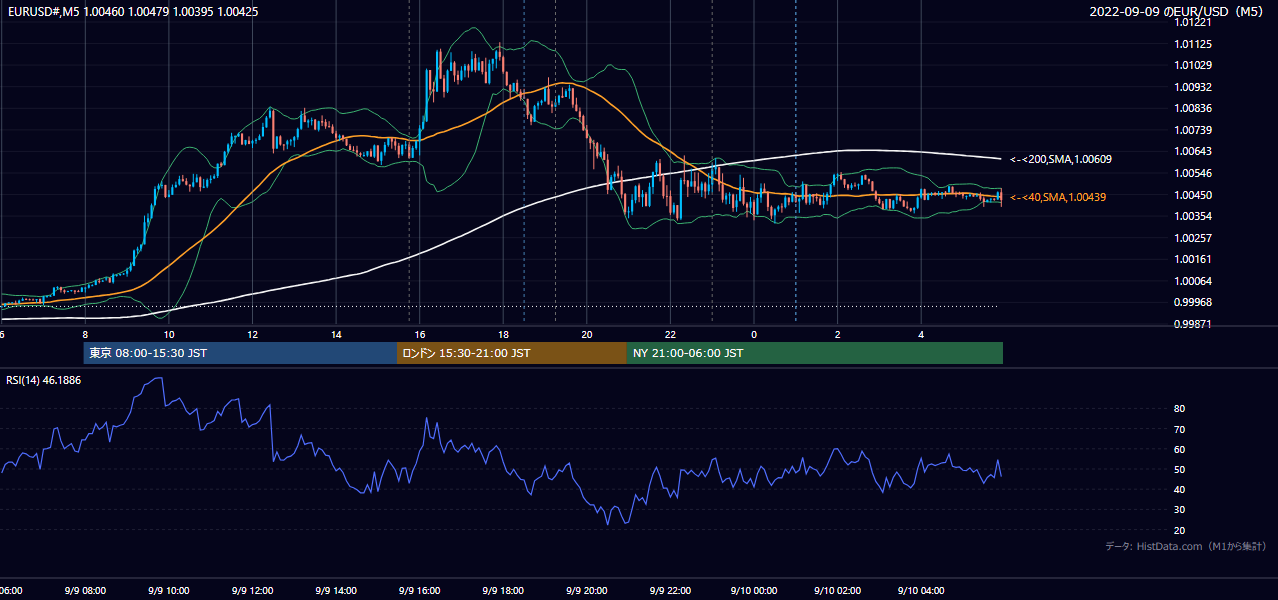Click the 9/10 02:00 date label
Image resolution: width=1278 pixels, height=600 pixels.
click(x=837, y=591)
